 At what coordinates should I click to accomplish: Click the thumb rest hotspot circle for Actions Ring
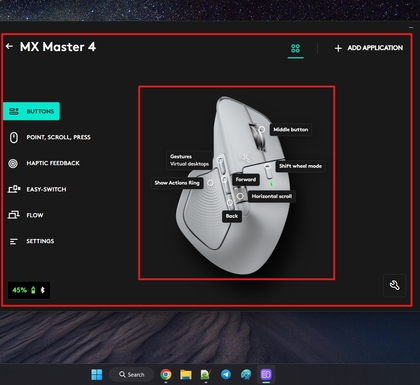click(210, 183)
